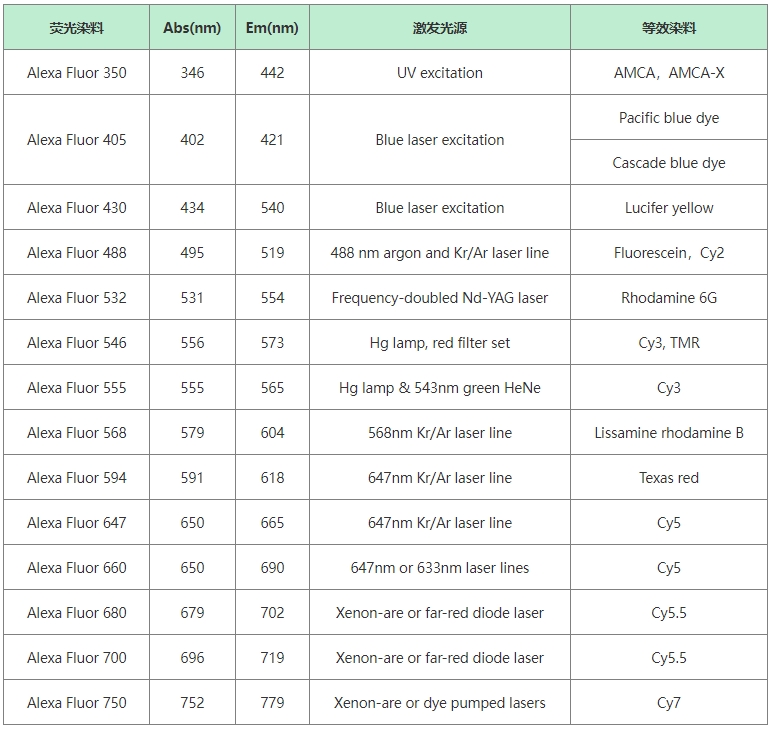Select the Hg lamp, red filter set cell
The height and width of the screenshot is (729, 771).
tap(440, 343)
